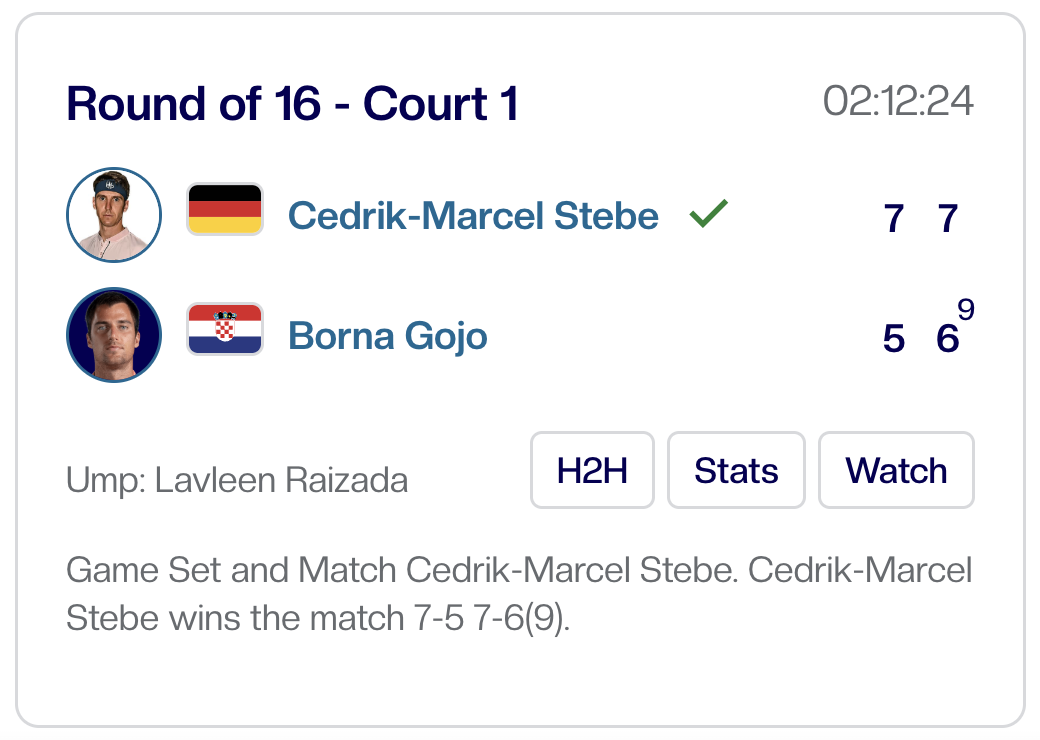
Task: Click Borna Gojo's player photo
Action: tap(114, 335)
